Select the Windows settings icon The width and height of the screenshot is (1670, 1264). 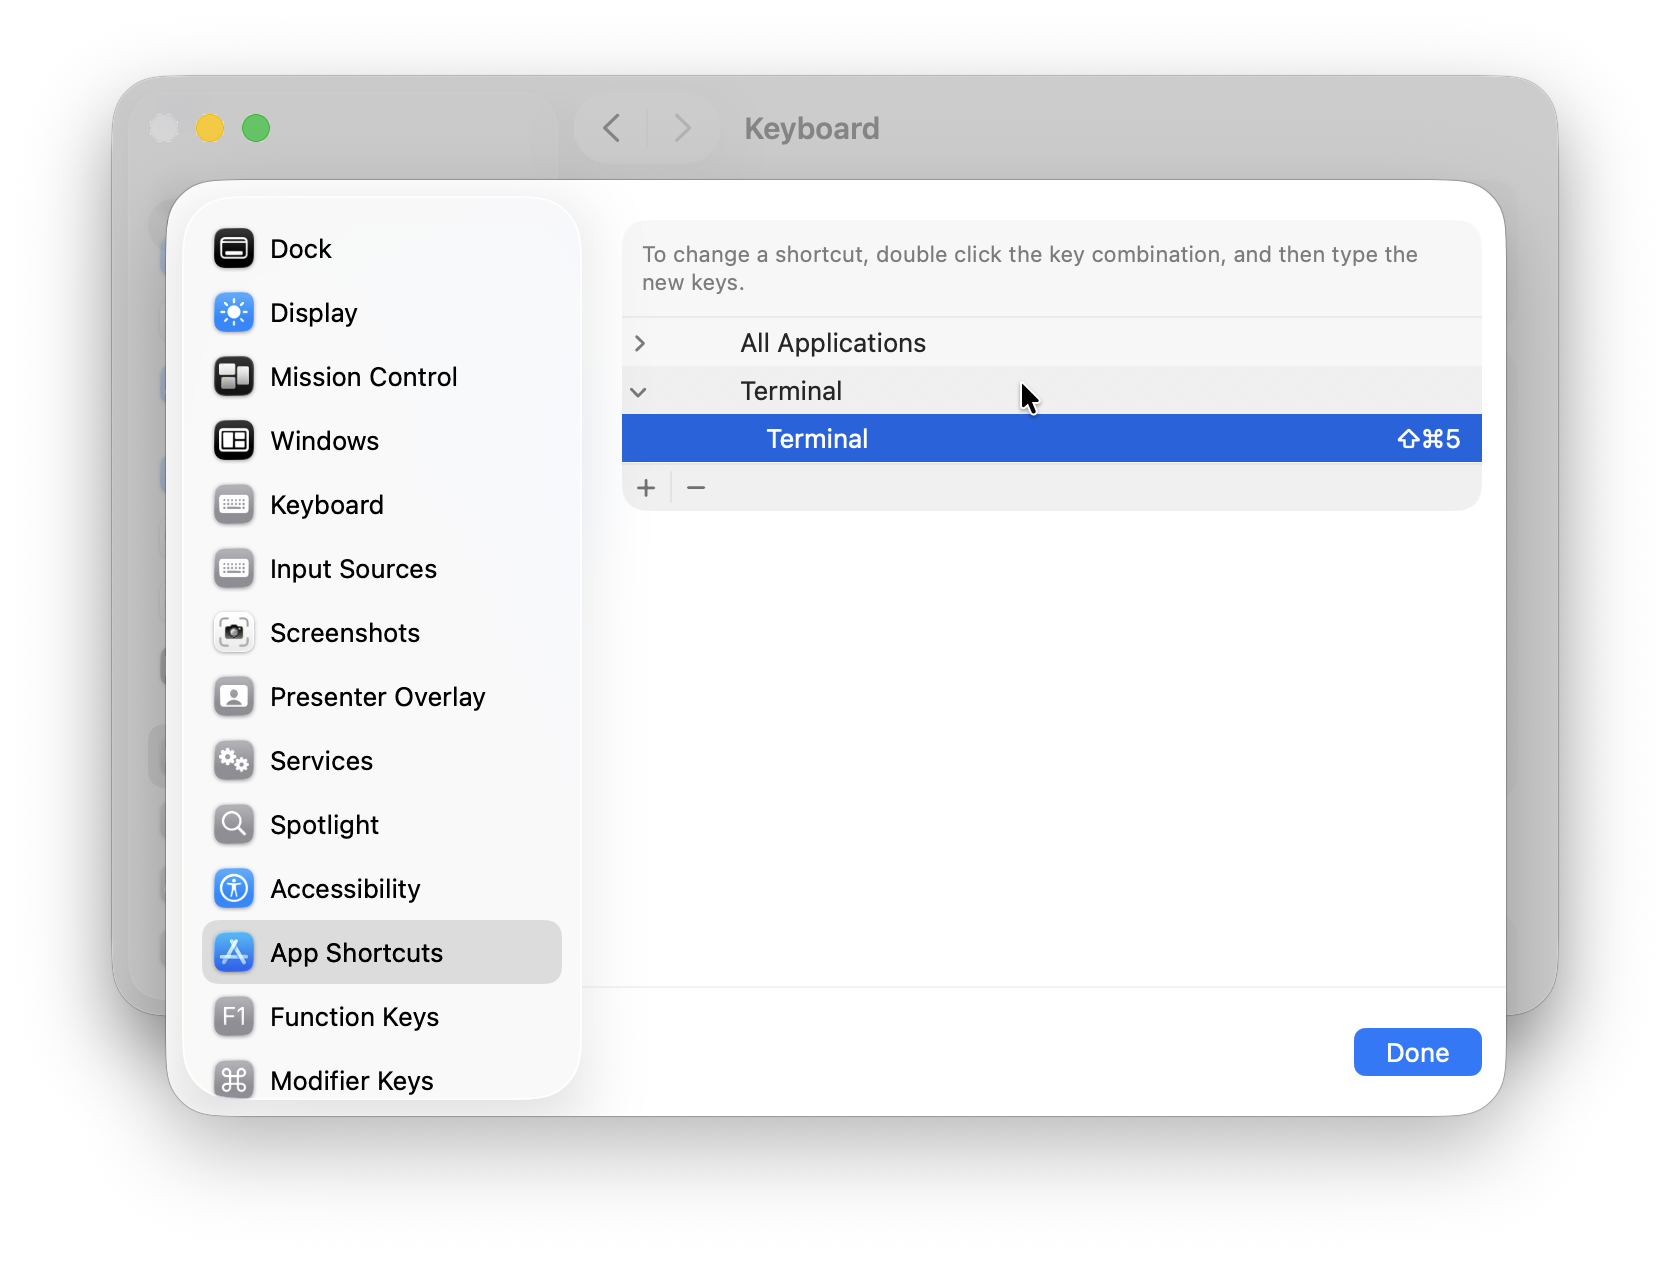234,440
